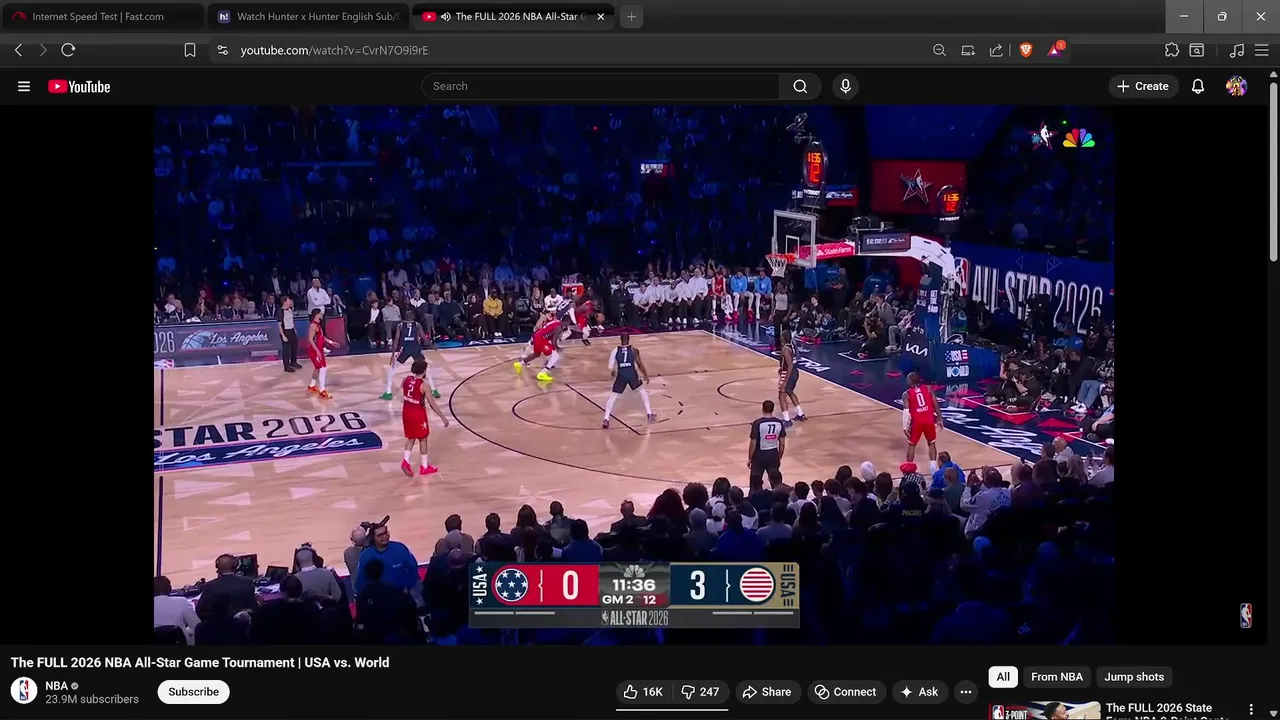The height and width of the screenshot is (720, 1280).
Task: Click the zoom-out magnifier in address bar
Action: click(x=939, y=50)
